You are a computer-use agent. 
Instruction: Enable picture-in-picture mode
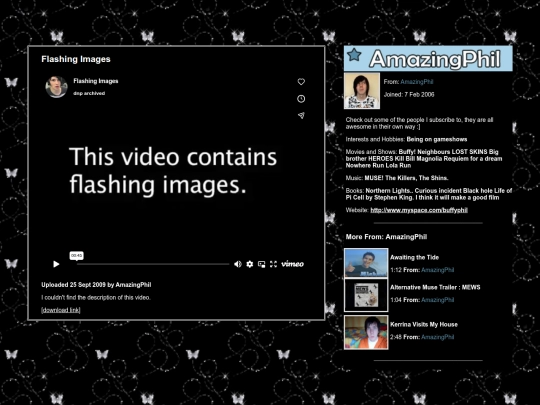click(x=262, y=264)
